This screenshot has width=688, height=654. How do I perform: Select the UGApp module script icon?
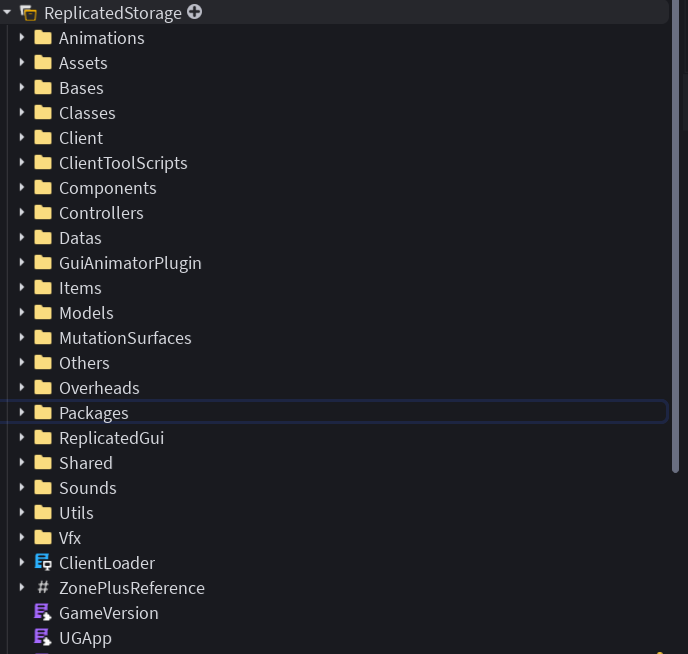[43, 637]
